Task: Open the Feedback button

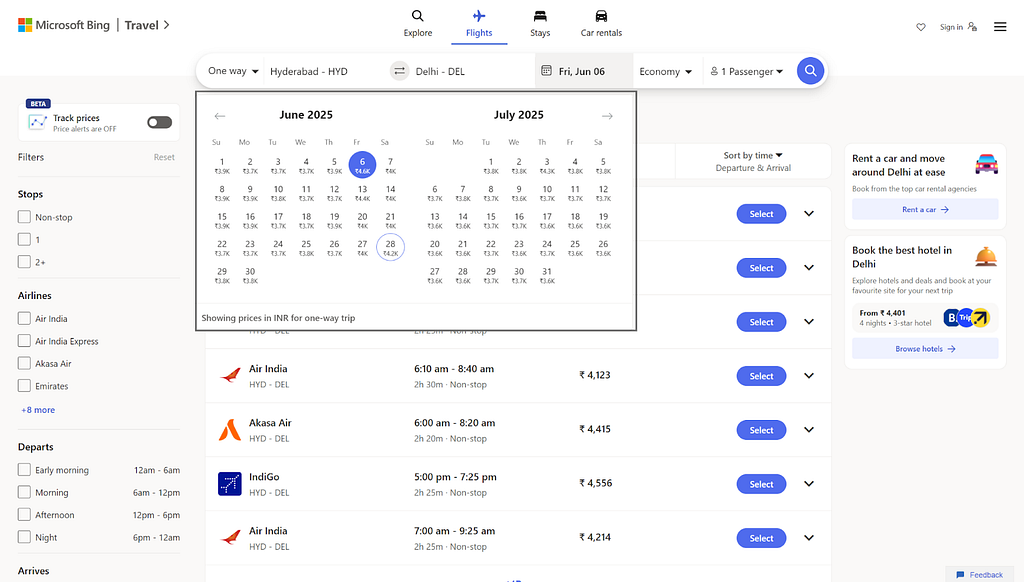Action: pos(979,575)
